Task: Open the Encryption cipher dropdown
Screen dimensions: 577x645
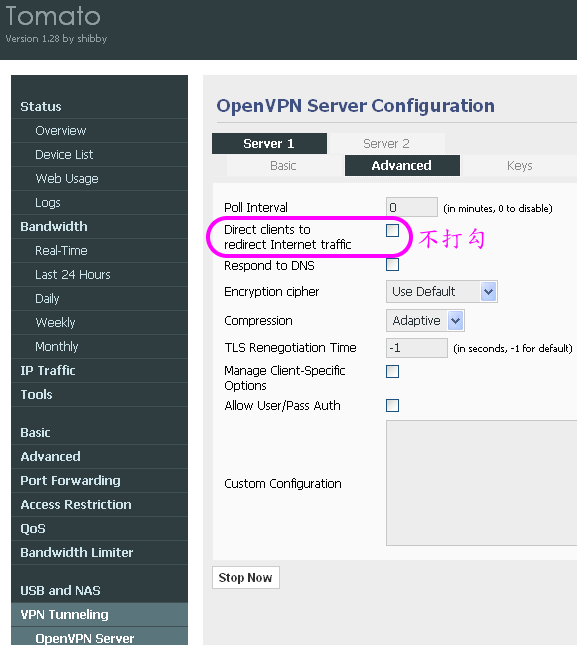Action: tap(442, 292)
